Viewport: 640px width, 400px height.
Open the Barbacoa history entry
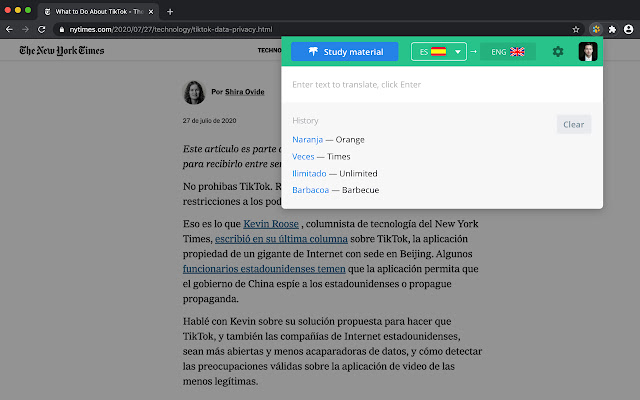point(310,190)
